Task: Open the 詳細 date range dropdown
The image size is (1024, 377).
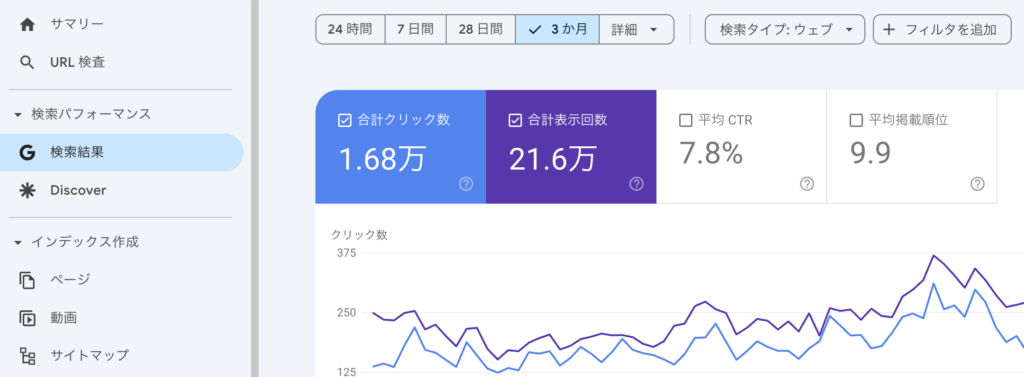Action: coord(636,29)
